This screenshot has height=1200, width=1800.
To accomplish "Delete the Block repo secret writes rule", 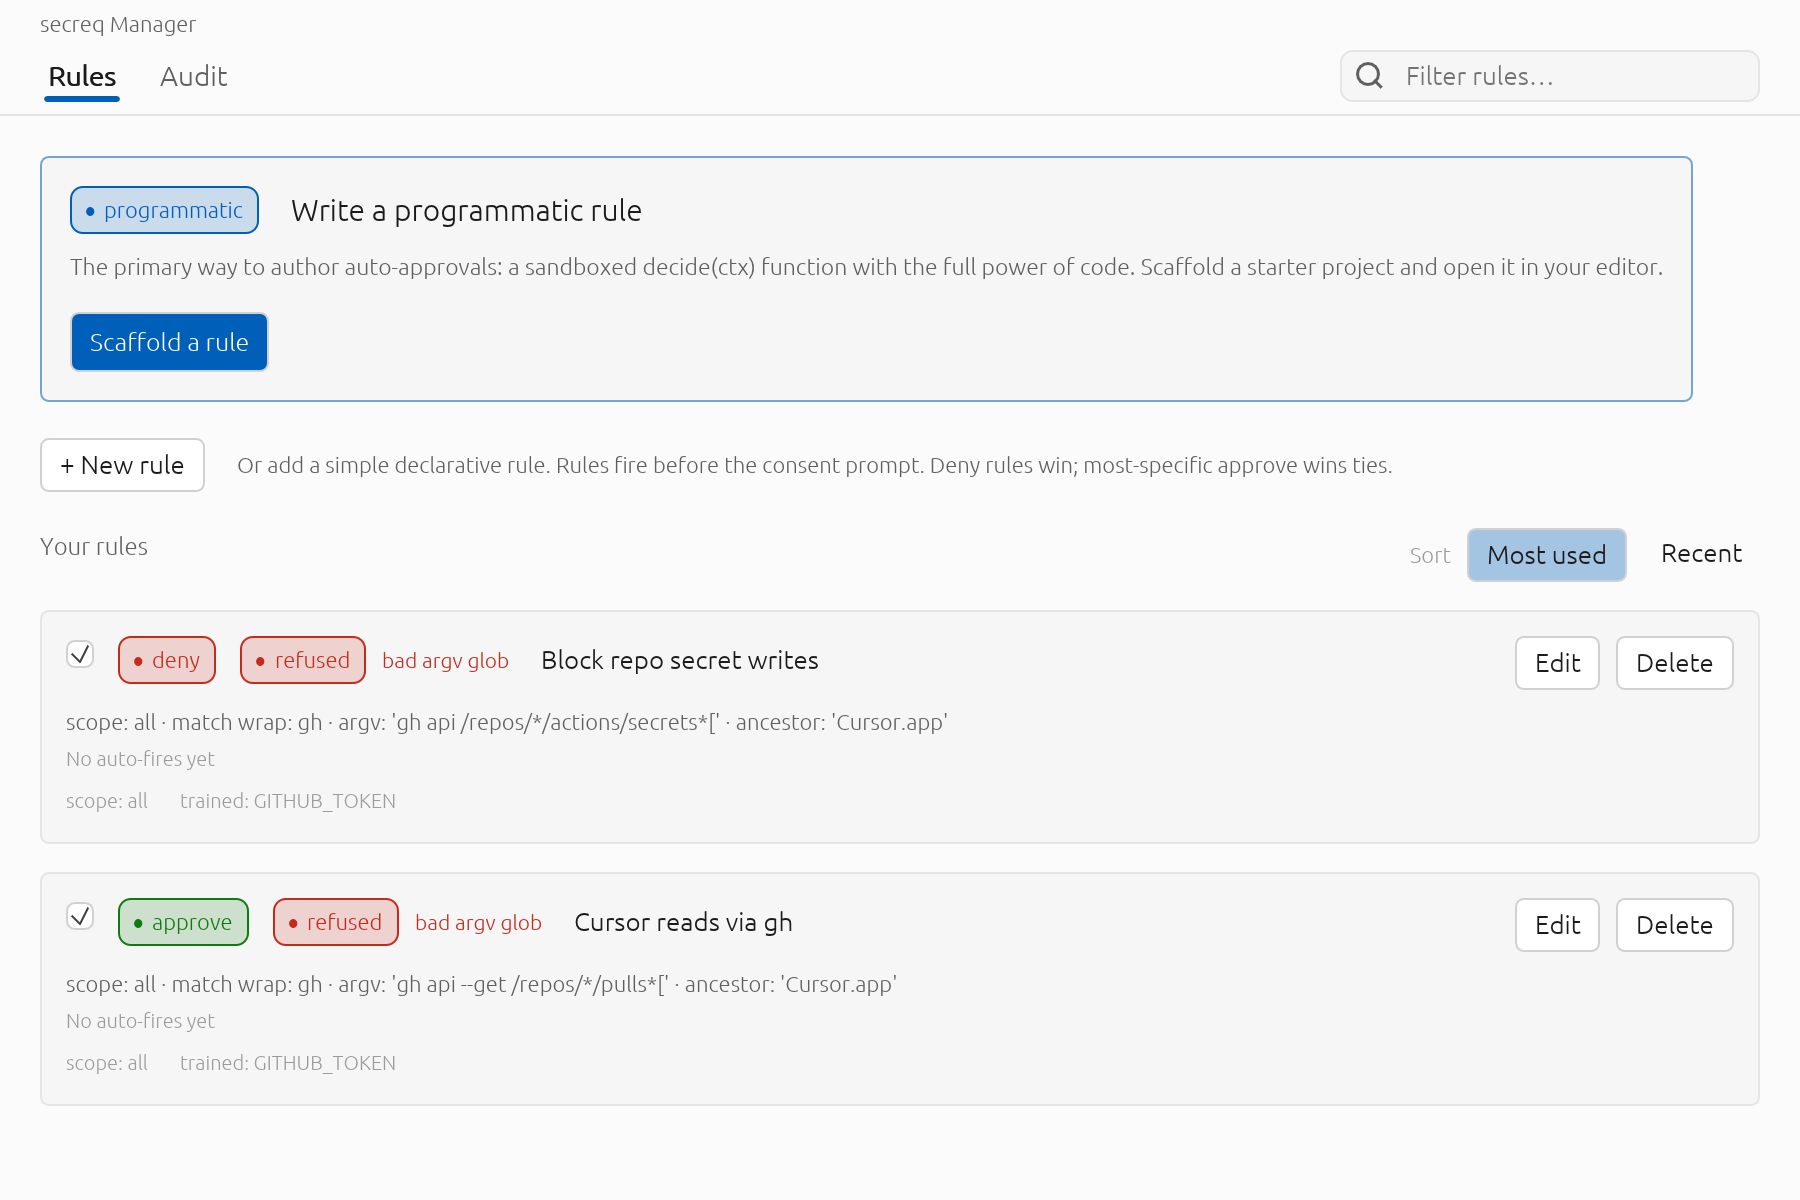I will pyautogui.click(x=1674, y=663).
